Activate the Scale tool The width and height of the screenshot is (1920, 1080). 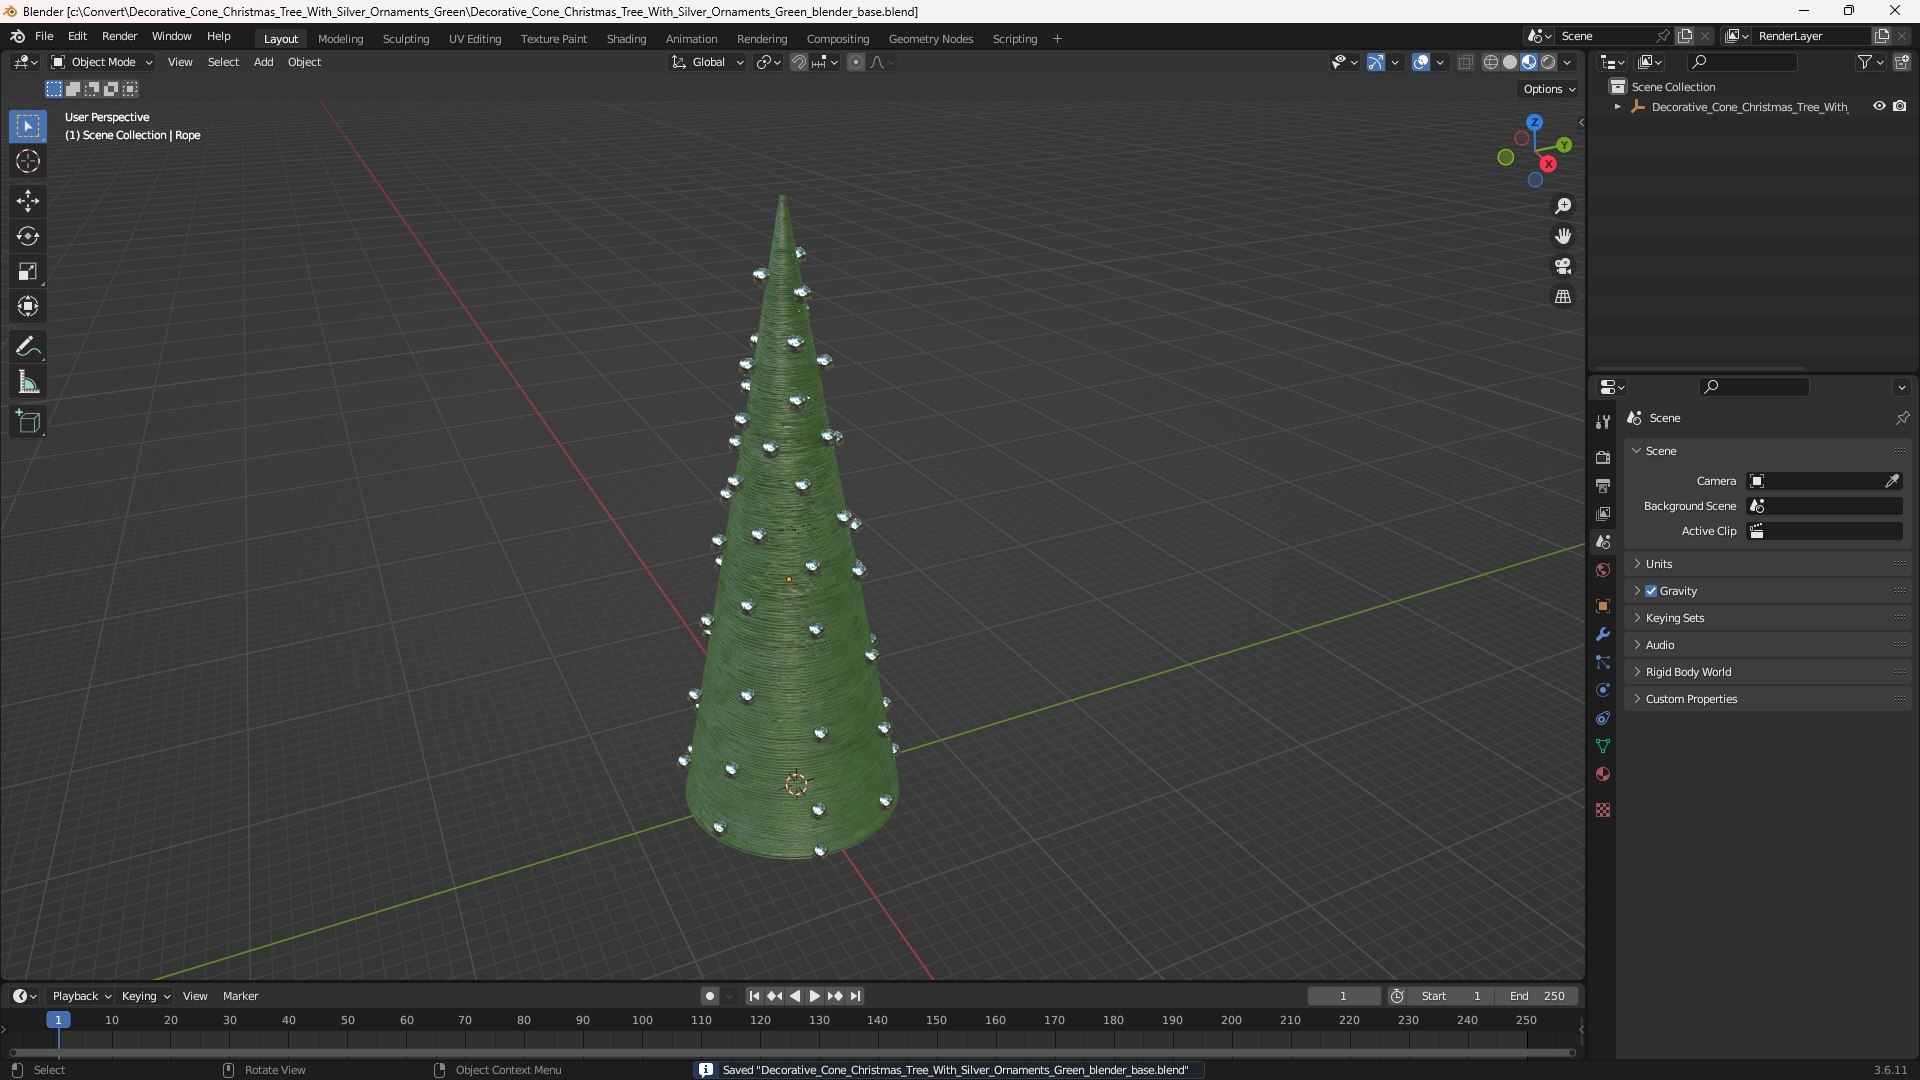point(28,271)
